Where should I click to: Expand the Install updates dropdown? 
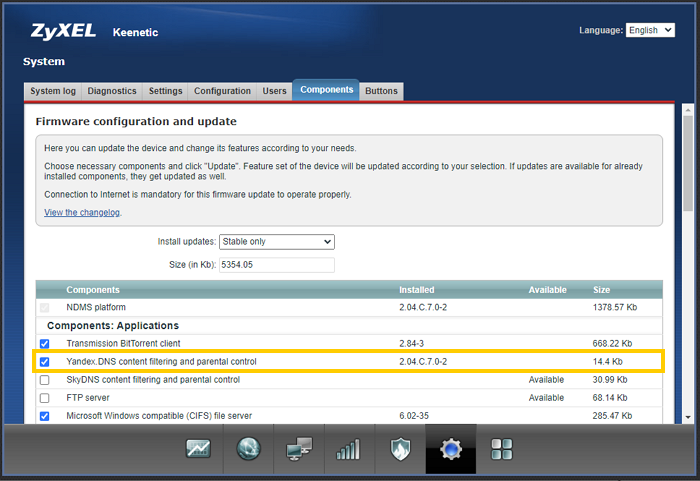pyautogui.click(x=276, y=242)
